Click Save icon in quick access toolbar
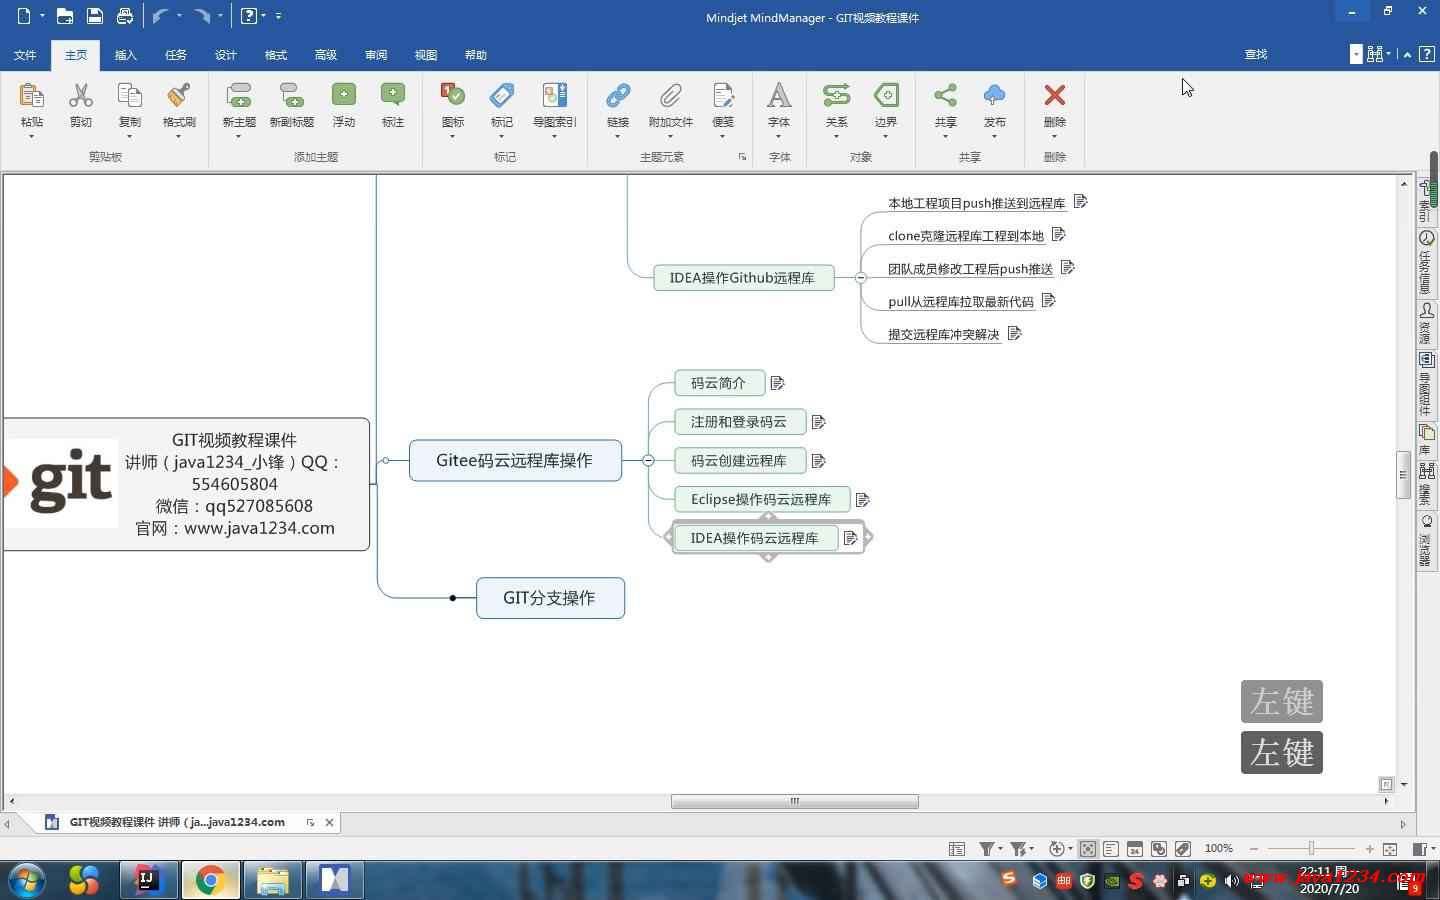 coord(94,16)
